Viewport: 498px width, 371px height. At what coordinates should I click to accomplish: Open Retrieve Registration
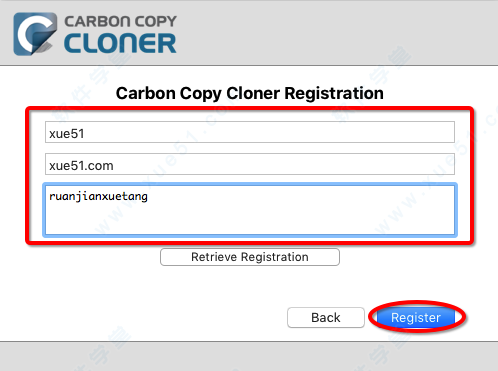coord(250,257)
